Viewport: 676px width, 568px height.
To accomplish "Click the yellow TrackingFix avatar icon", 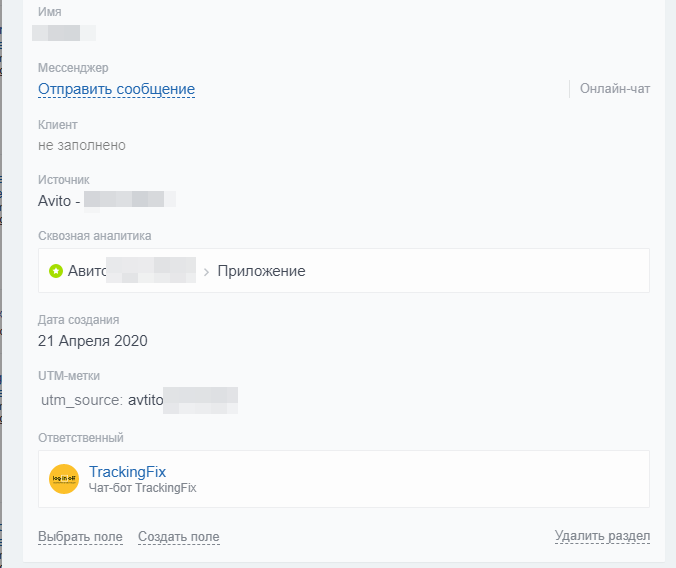I will pos(64,479).
